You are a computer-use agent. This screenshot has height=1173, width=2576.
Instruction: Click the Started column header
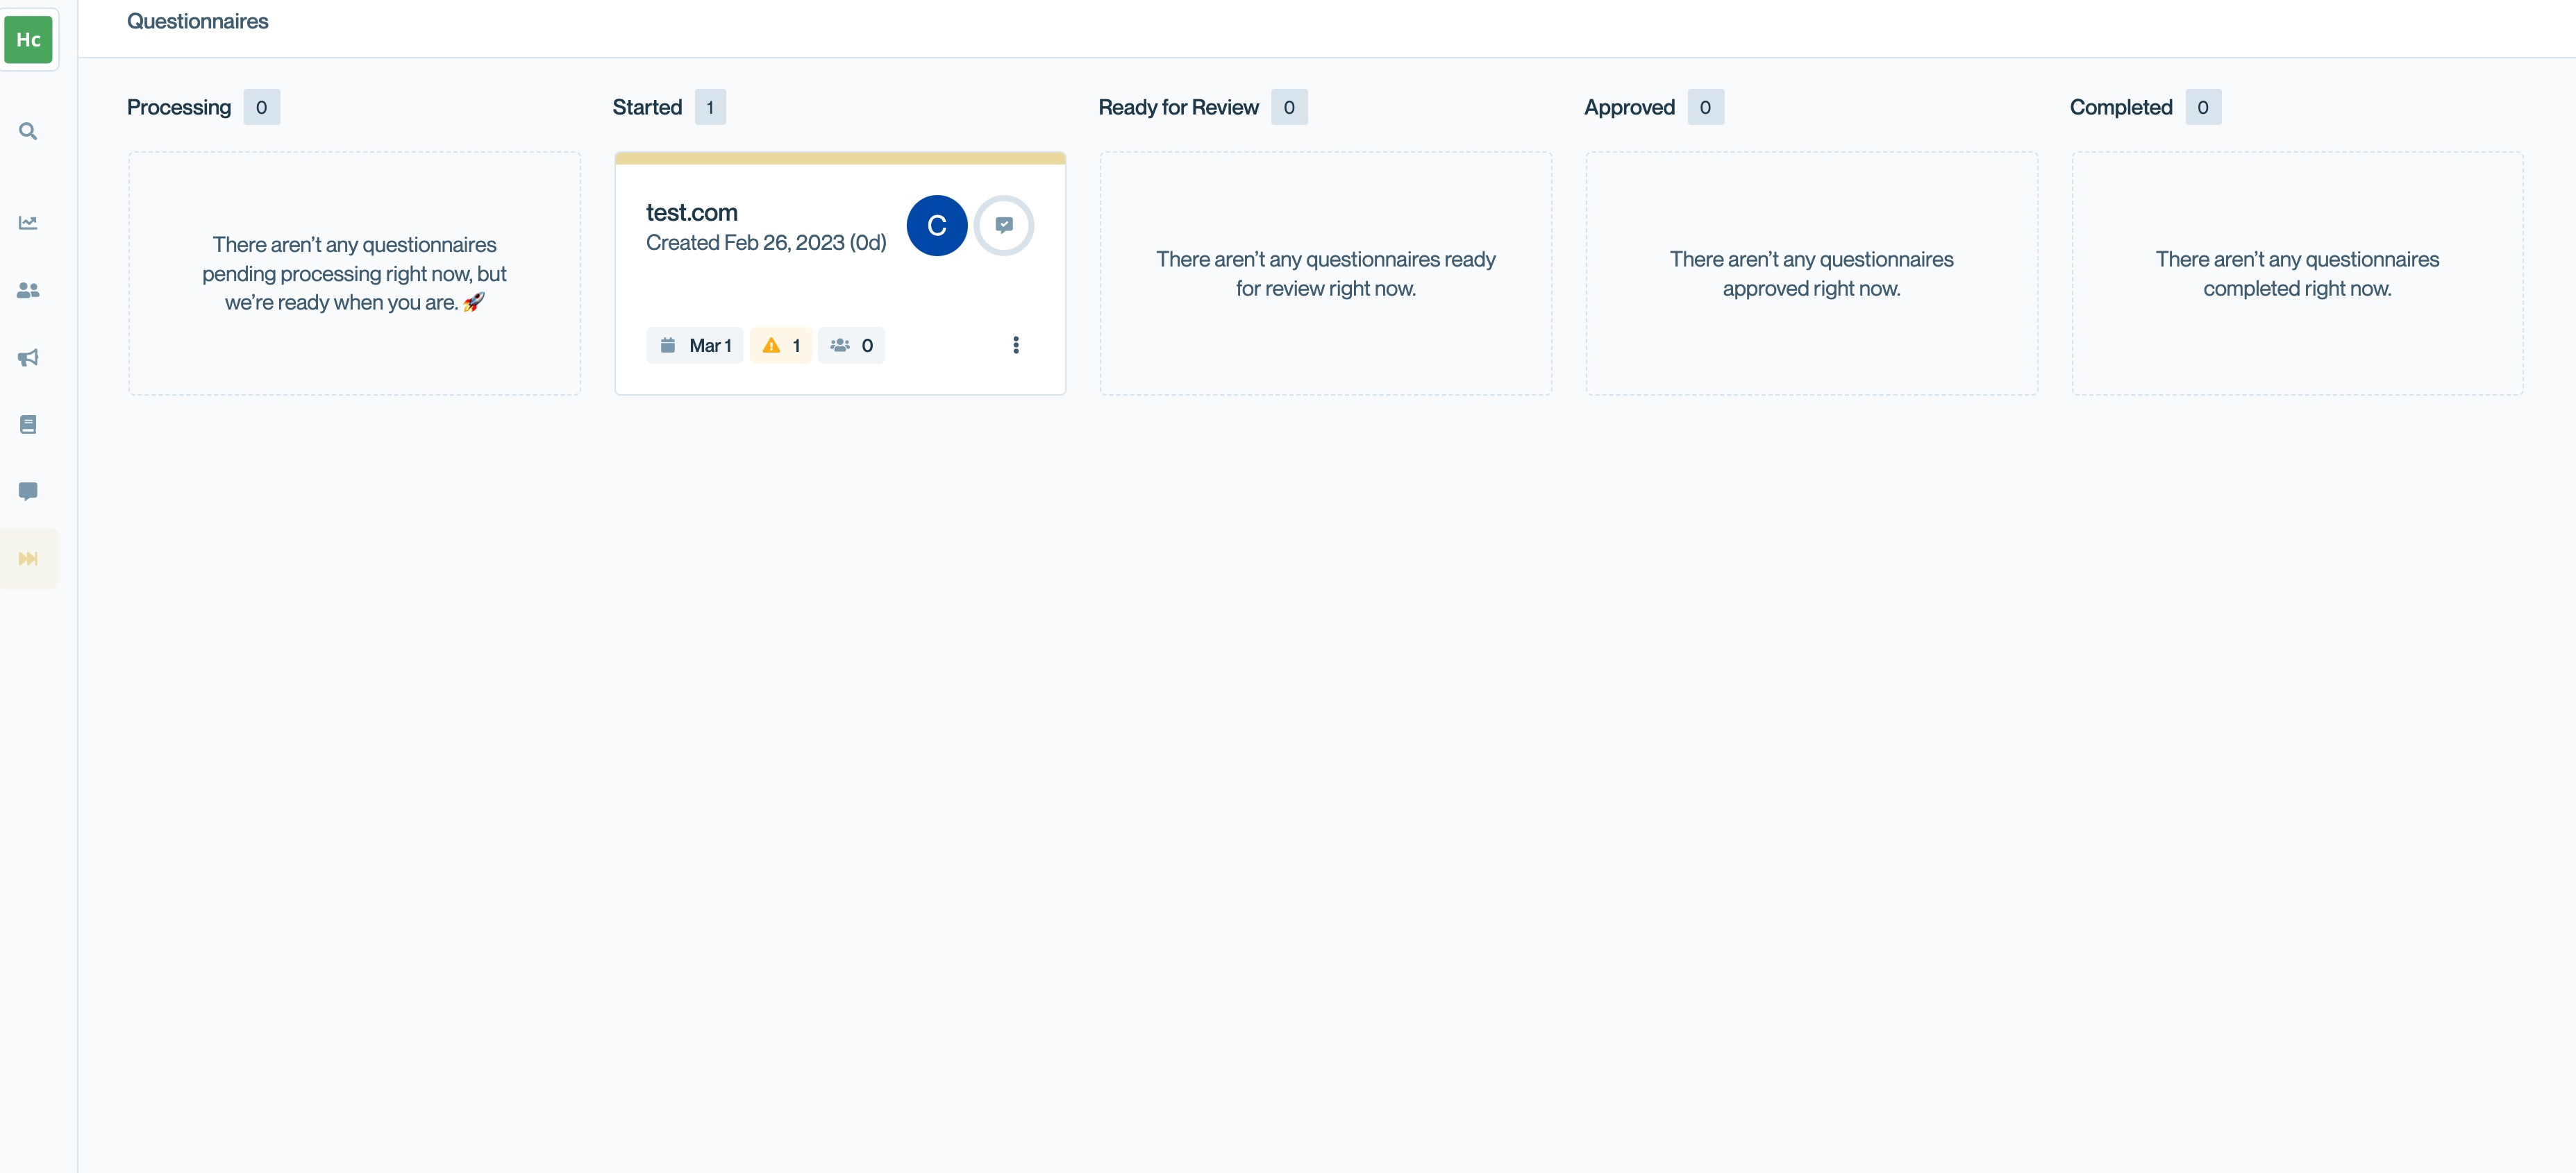coord(647,107)
